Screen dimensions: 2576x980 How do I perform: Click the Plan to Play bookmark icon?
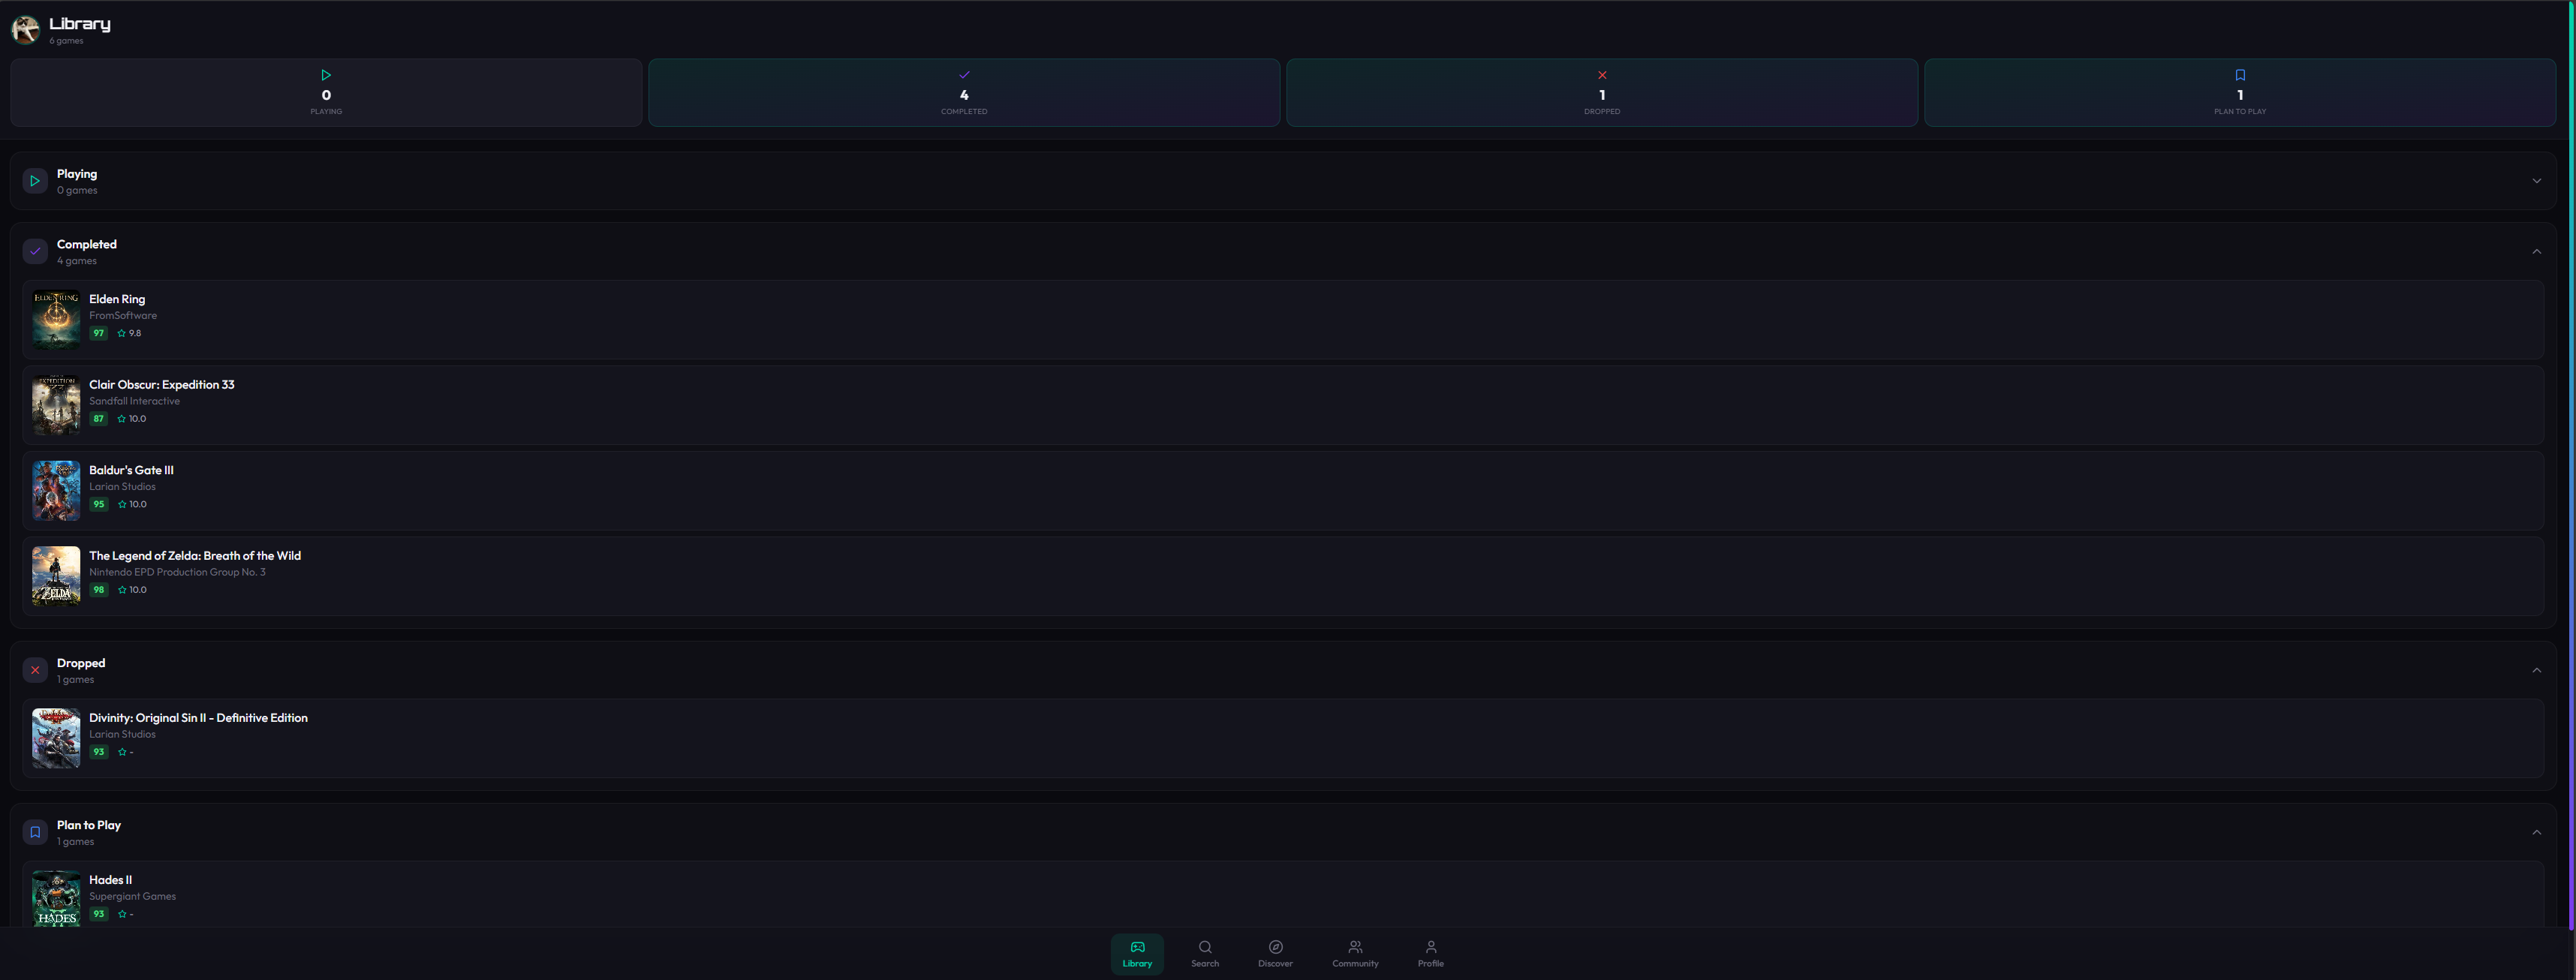click(x=35, y=831)
